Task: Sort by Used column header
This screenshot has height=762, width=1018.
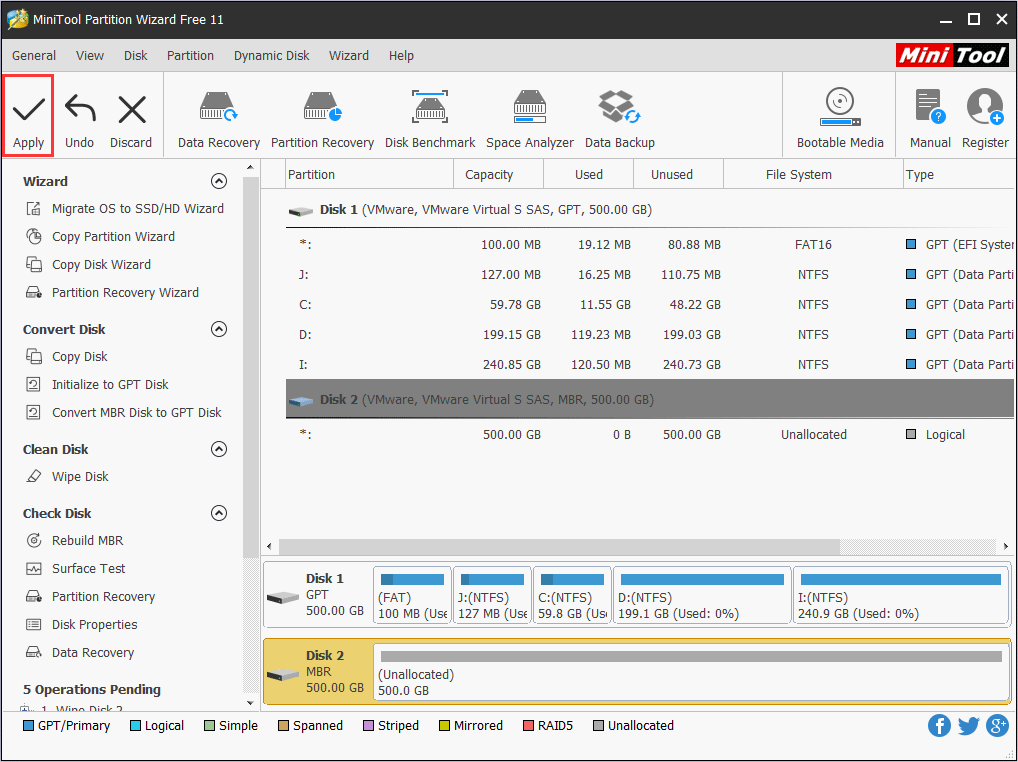Action: click(x=588, y=175)
